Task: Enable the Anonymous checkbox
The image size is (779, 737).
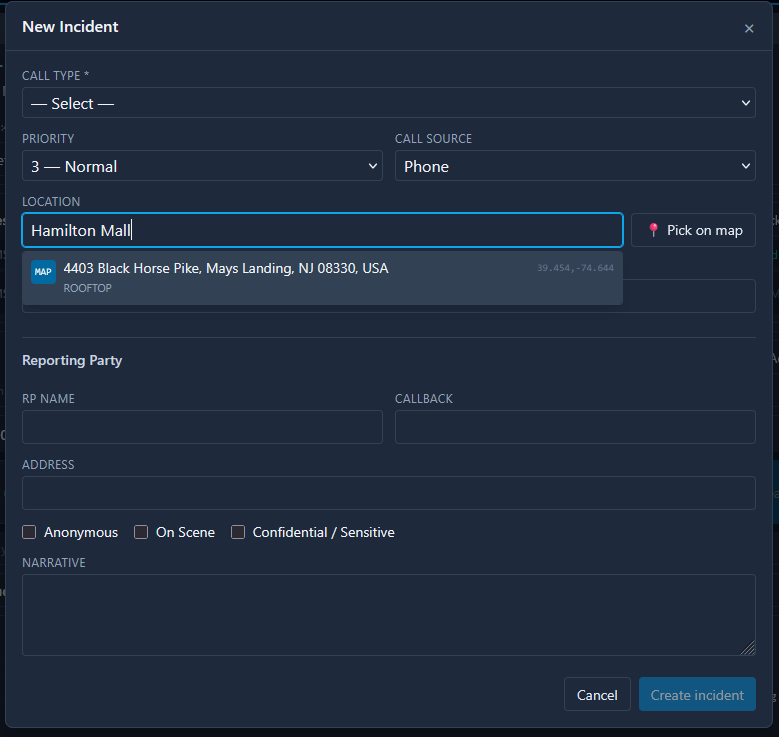Action: 29,532
